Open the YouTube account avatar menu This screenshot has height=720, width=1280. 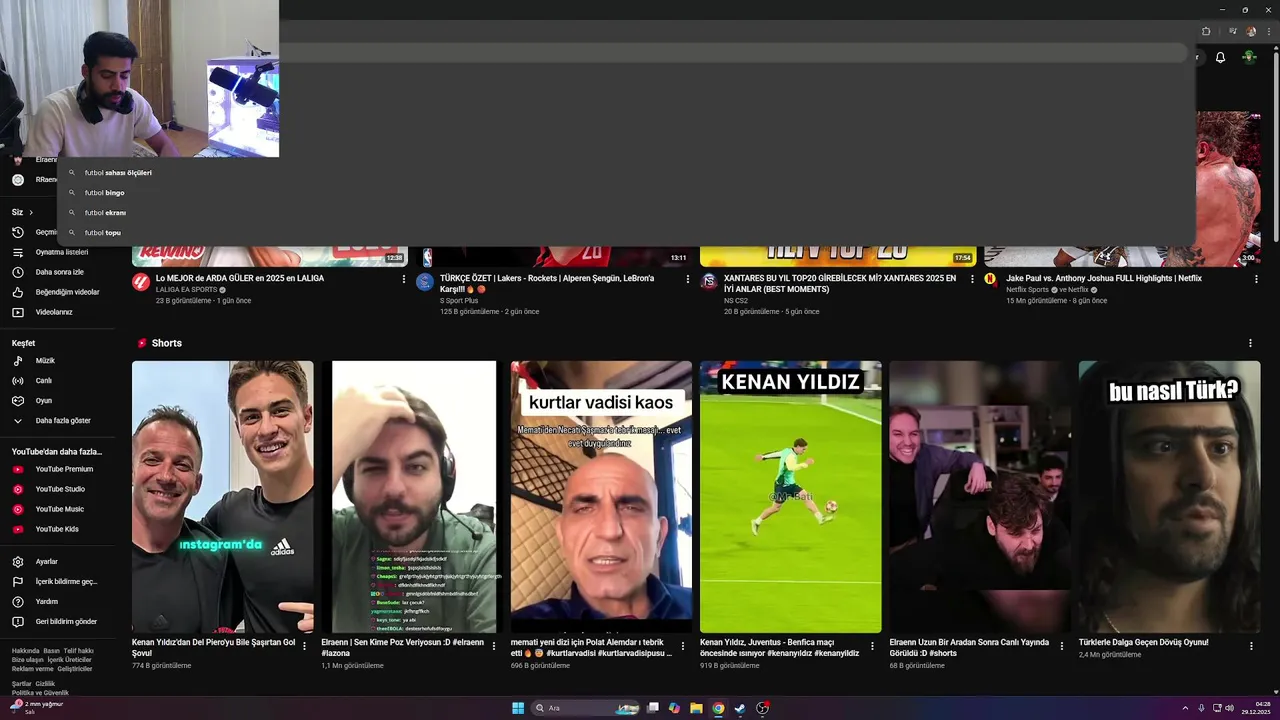click(x=1249, y=57)
